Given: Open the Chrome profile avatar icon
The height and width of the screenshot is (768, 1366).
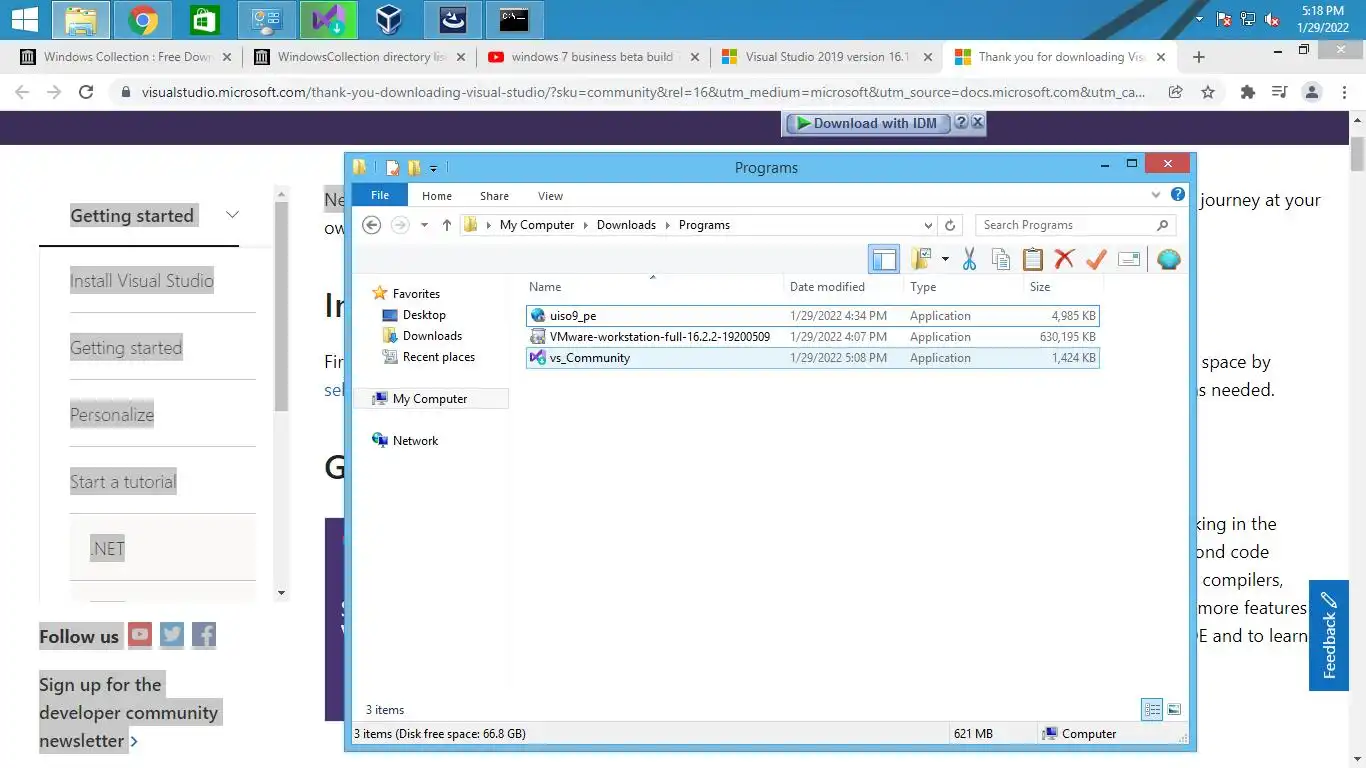Looking at the screenshot, I should 1311,92.
